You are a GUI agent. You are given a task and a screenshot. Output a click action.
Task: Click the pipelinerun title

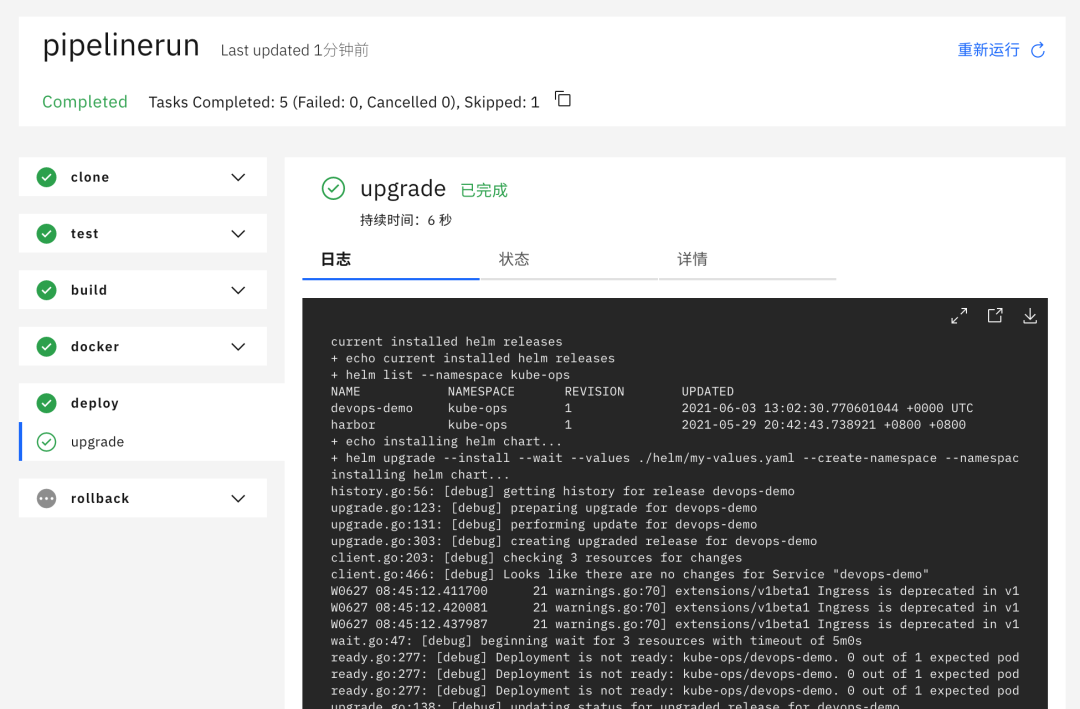[121, 46]
